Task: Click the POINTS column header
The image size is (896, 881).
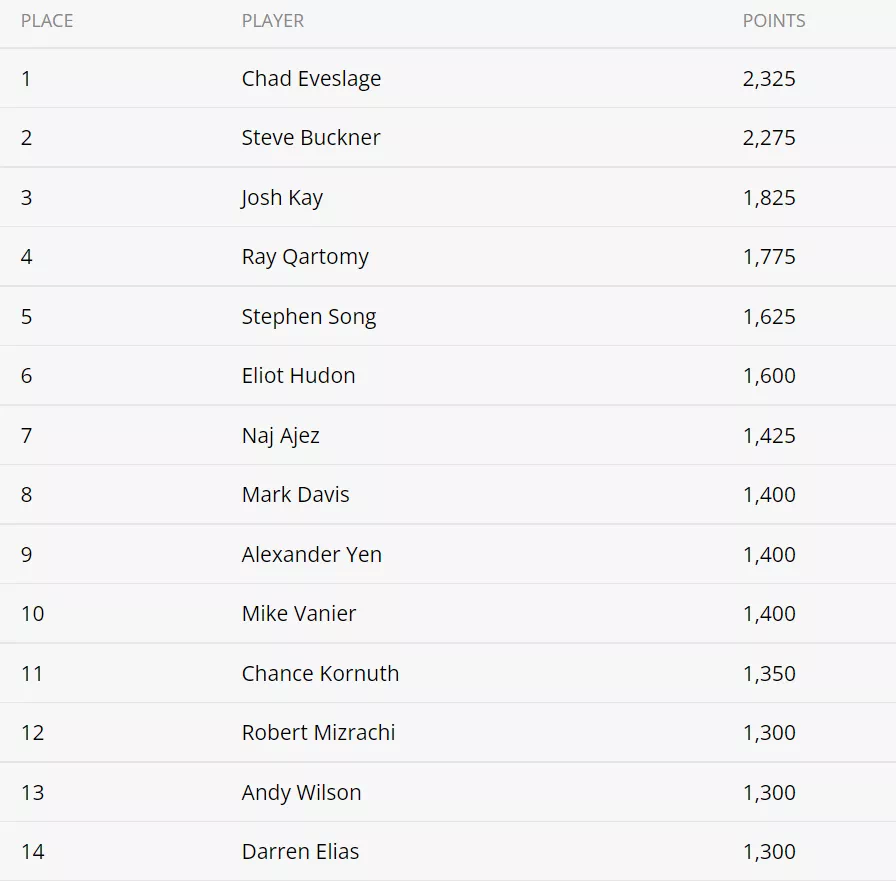Action: tap(773, 21)
